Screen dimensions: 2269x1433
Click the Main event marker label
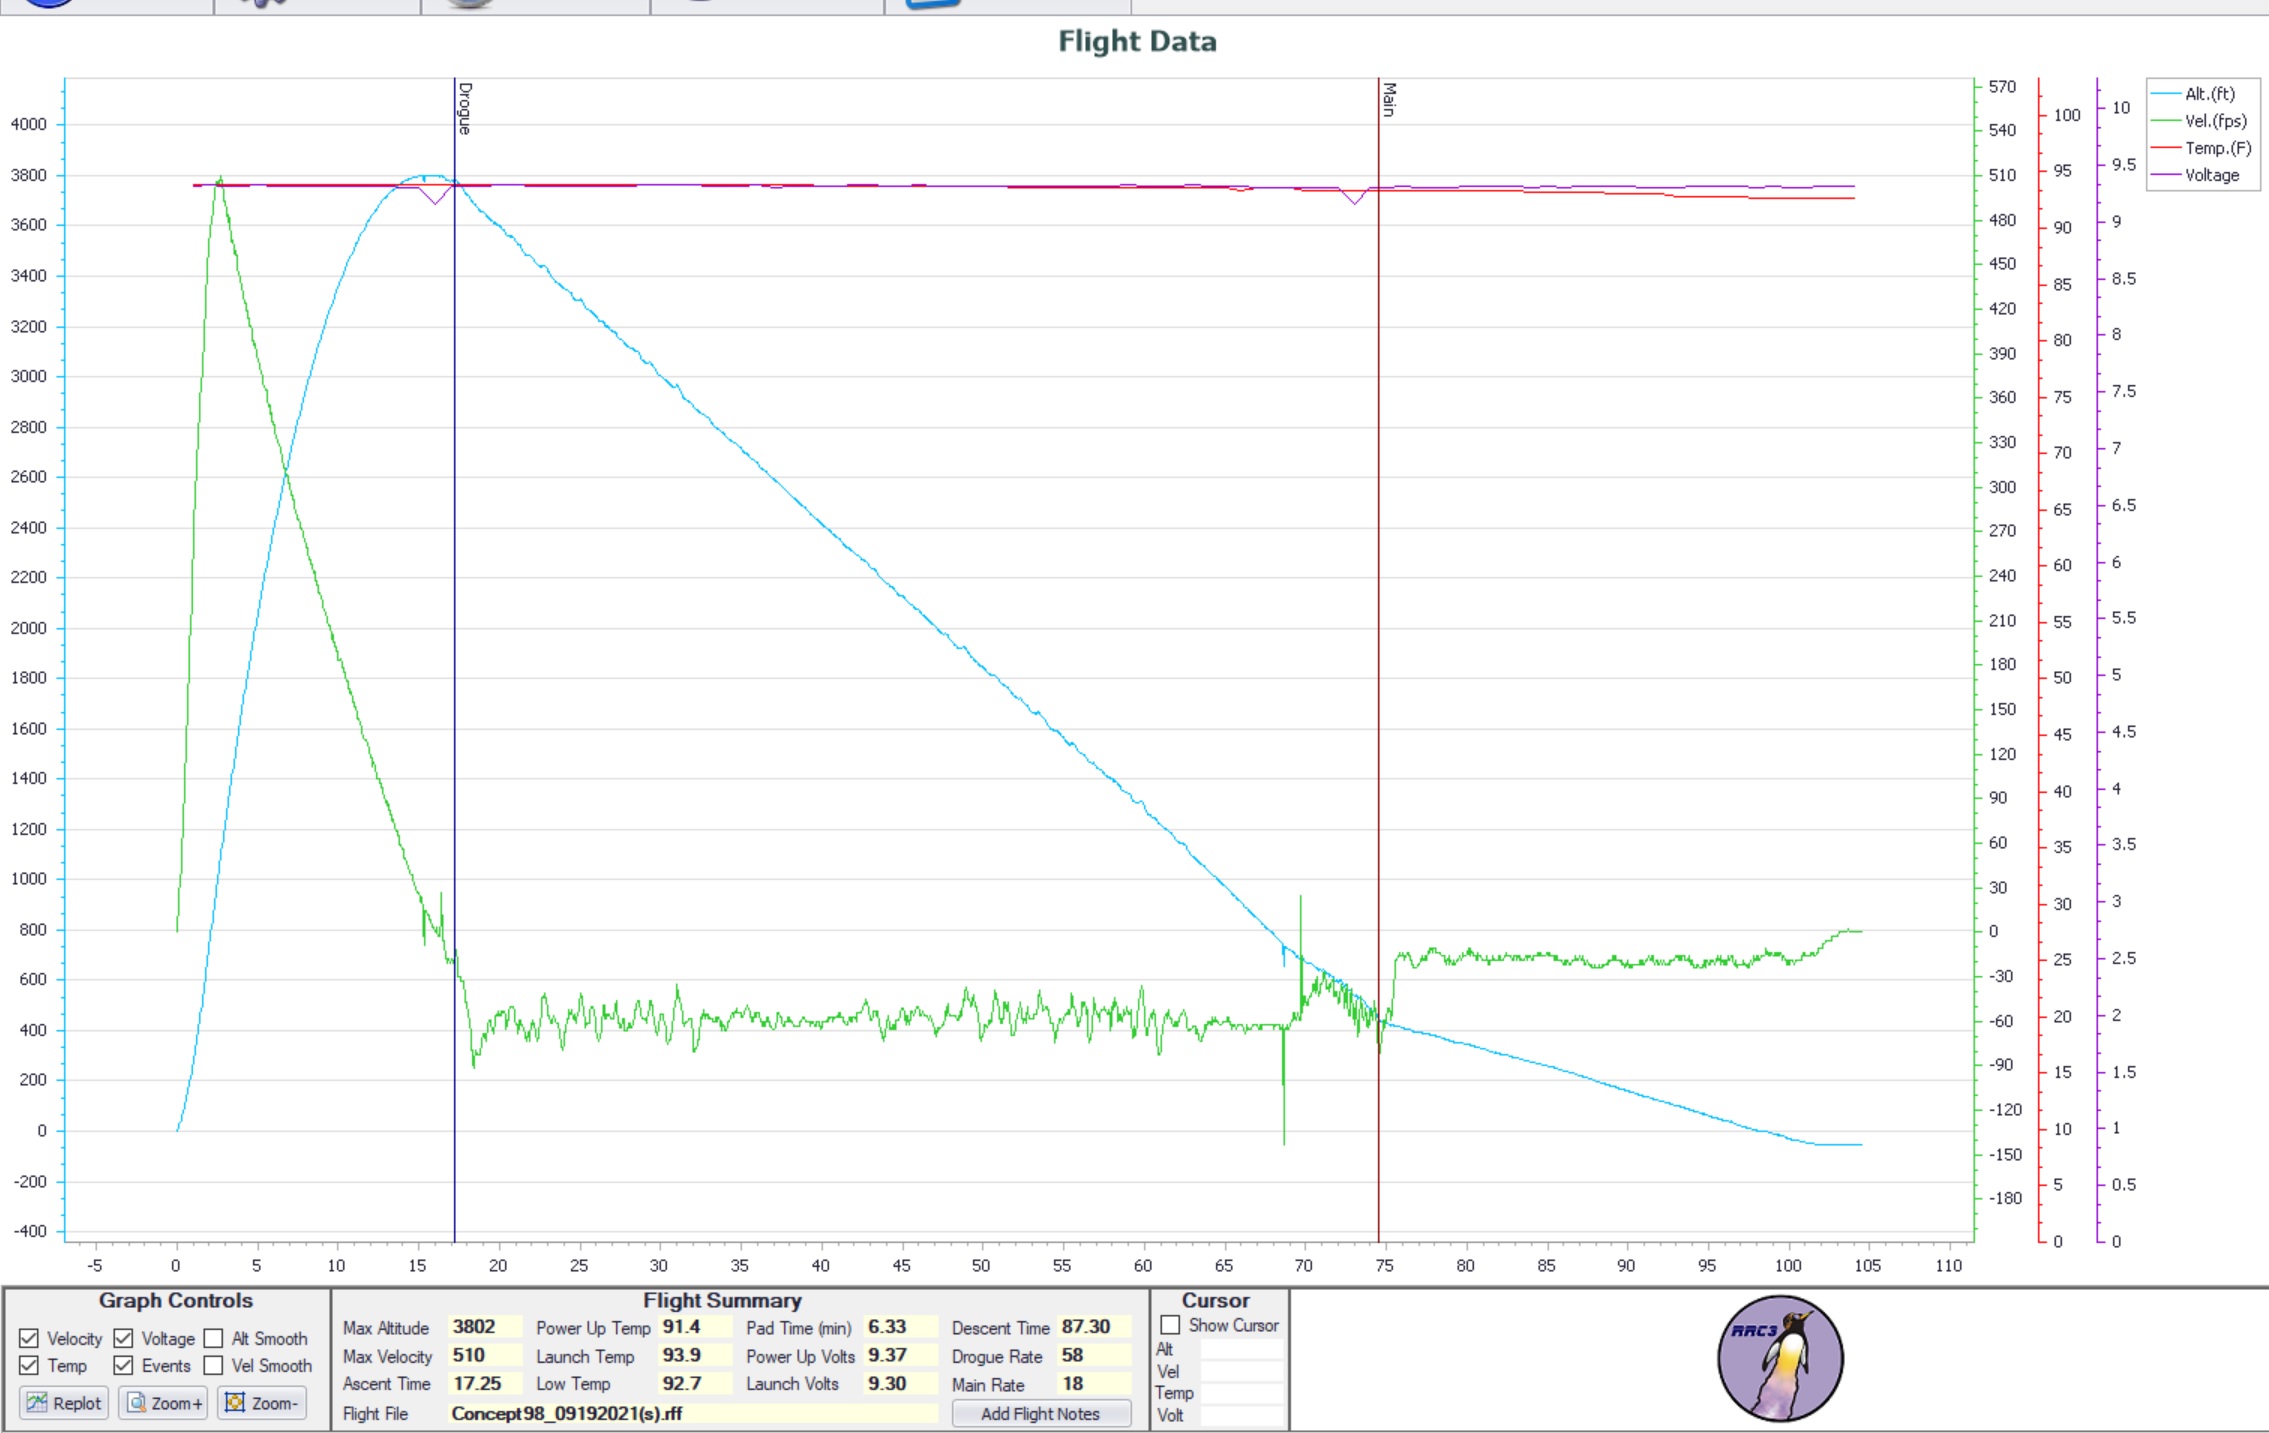click(x=1389, y=100)
